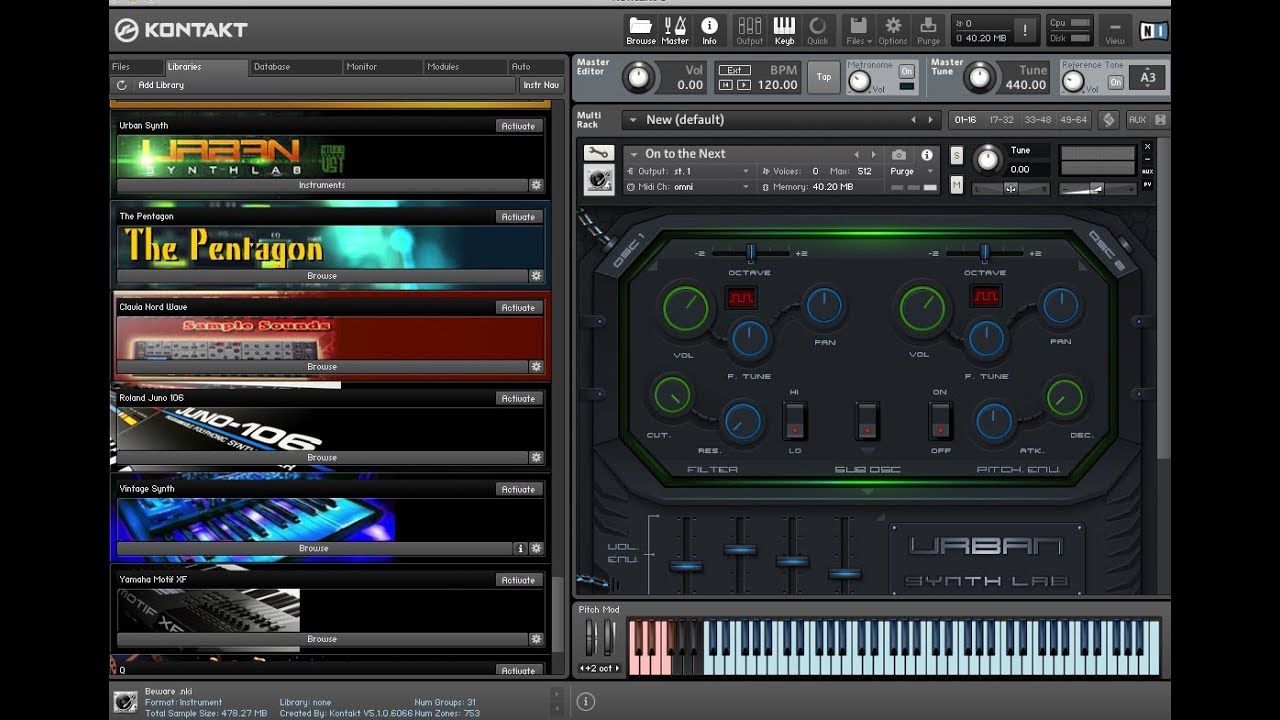Screen dimensions: 1280x720
Task: Switch to the Modules tab
Action: click(x=465, y=67)
